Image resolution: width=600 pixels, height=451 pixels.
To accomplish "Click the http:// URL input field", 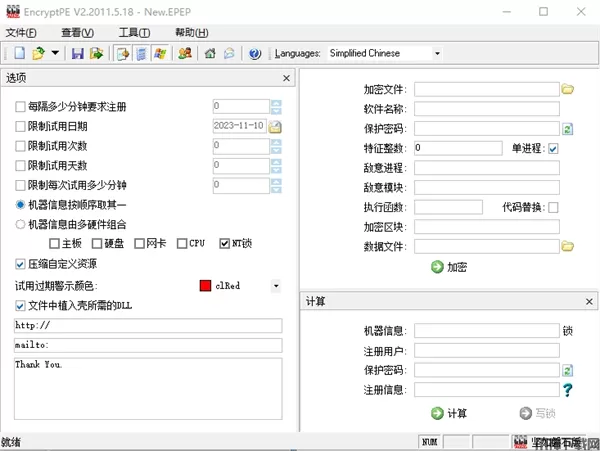I will (x=148, y=326).
